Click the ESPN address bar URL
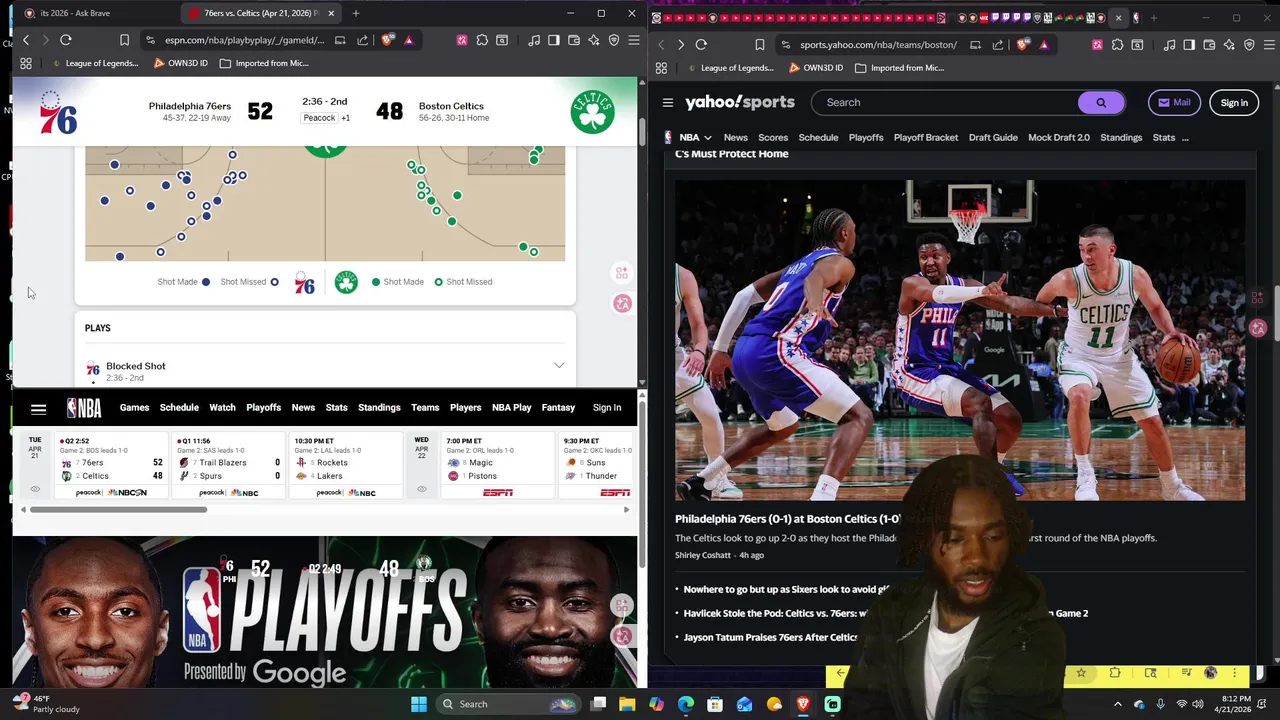 coord(245,40)
